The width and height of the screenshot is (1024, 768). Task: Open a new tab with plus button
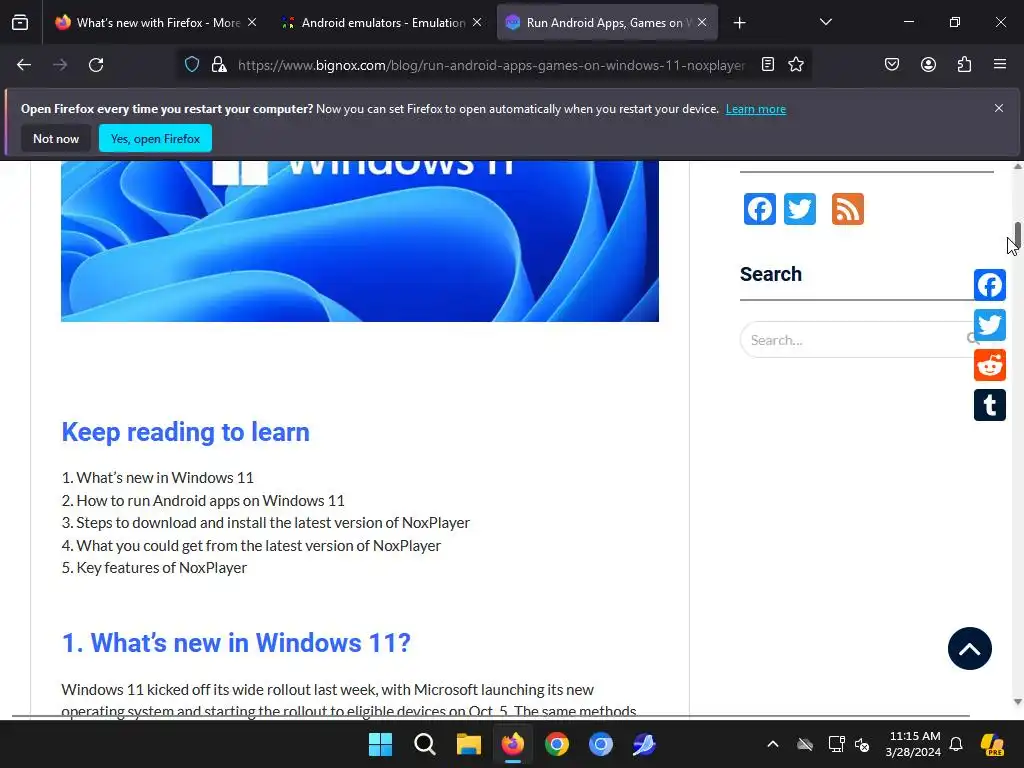[739, 23]
